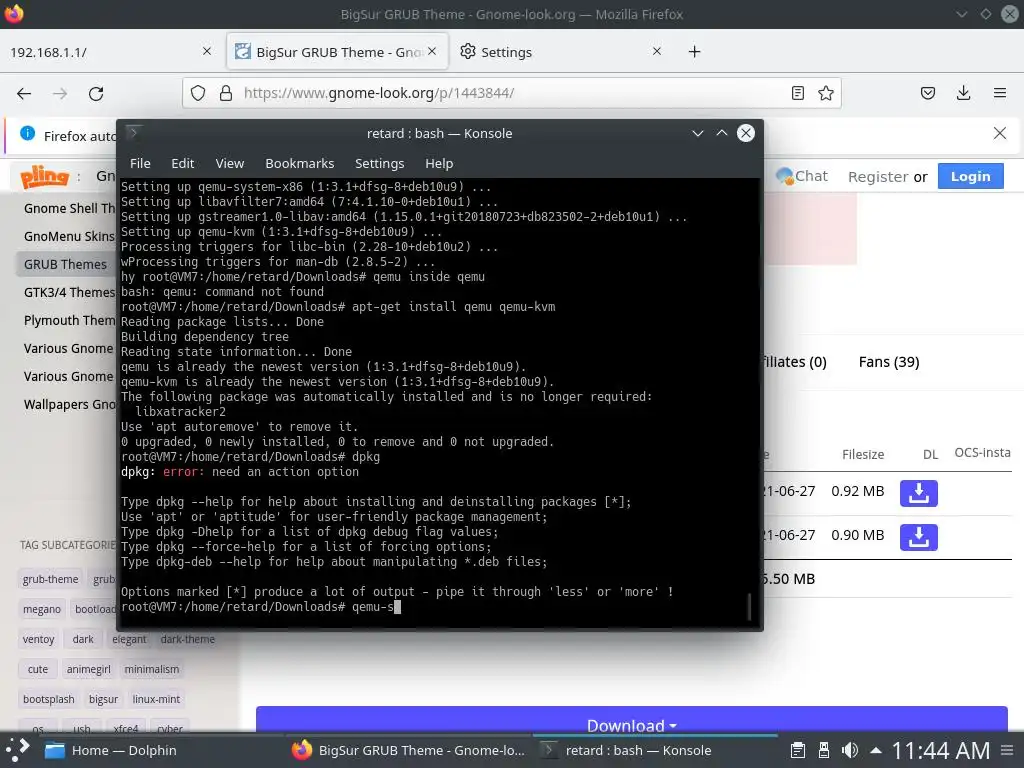Screen dimensions: 1024x768
Task: Open the Konsole File menu
Action: point(140,163)
